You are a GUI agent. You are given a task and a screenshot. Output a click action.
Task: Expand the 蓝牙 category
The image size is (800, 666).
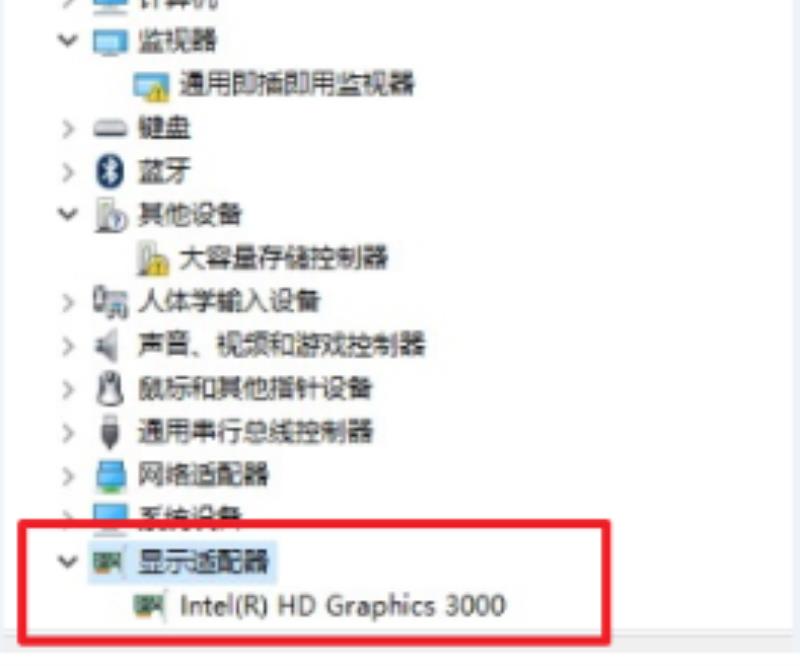(68, 172)
